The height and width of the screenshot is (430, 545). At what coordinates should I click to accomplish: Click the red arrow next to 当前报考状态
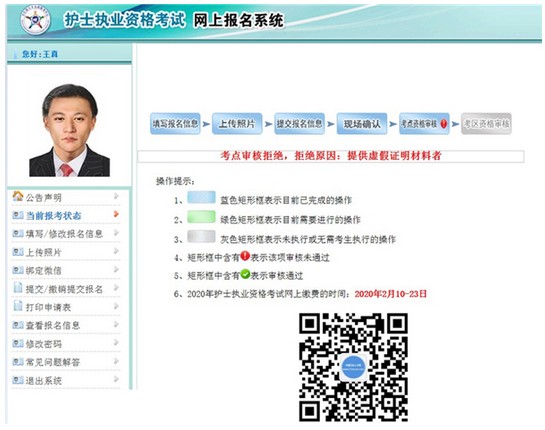click(116, 214)
